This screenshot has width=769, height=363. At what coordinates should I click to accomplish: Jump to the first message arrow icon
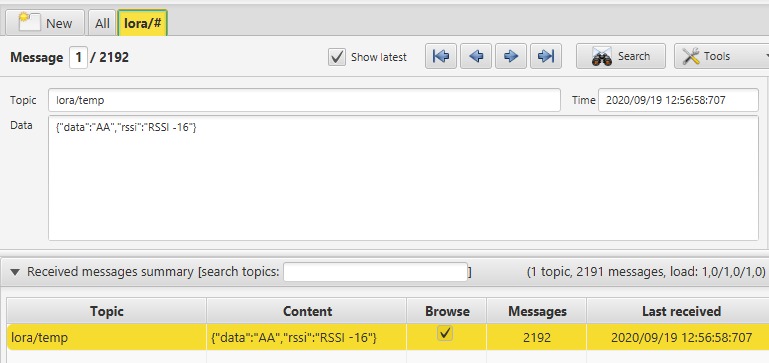(x=441, y=56)
